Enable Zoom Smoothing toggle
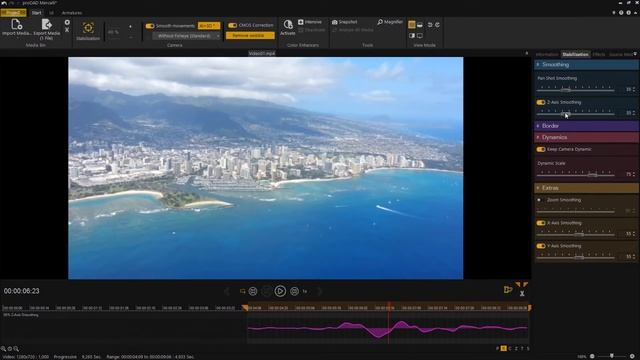The height and width of the screenshot is (360, 640). coord(540,200)
